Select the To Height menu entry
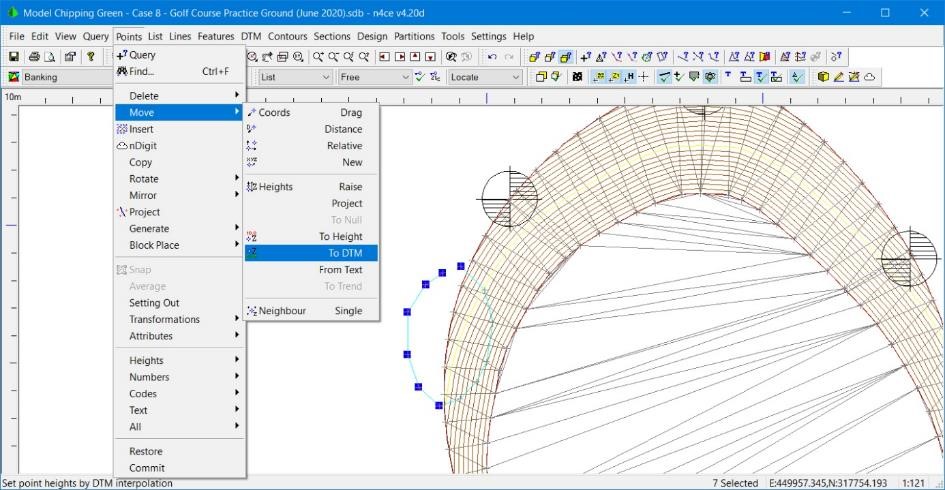This screenshot has width=945, height=490. tap(312, 237)
